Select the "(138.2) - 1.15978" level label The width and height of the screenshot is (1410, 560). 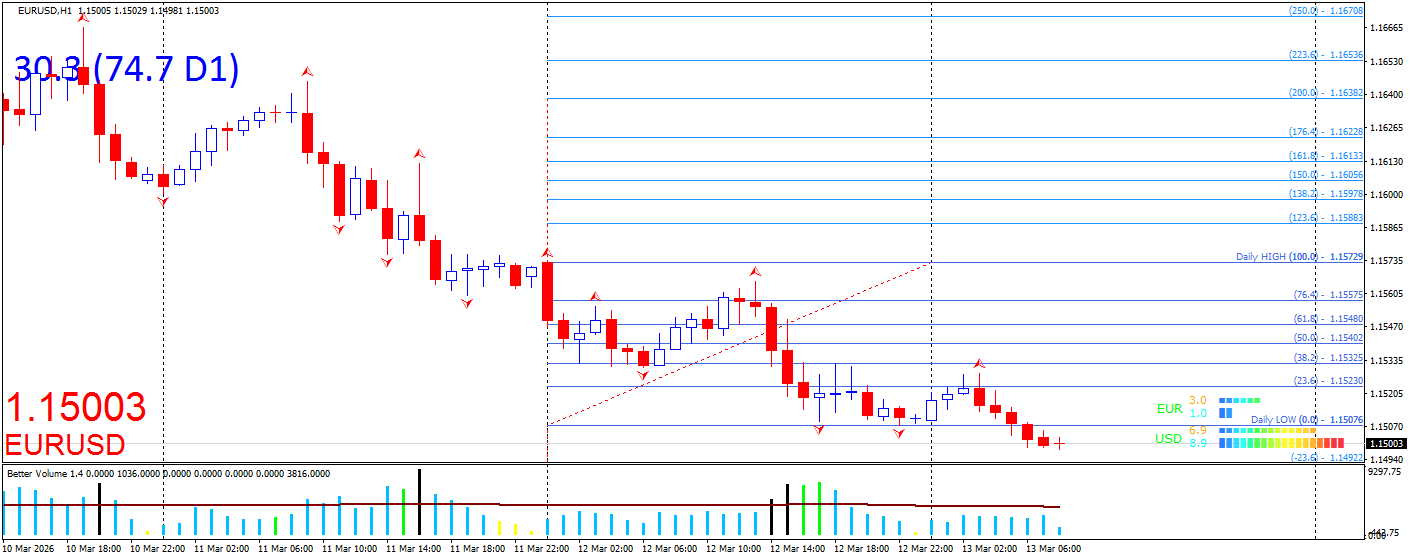point(1326,193)
